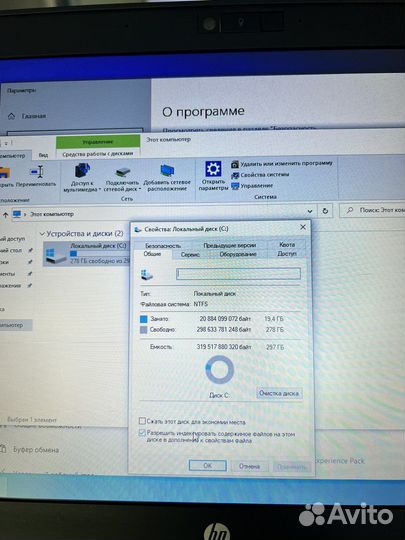Open Drive Tools (Средства работы с дисками) tab
This screenshot has width=405, height=540.
98,154
